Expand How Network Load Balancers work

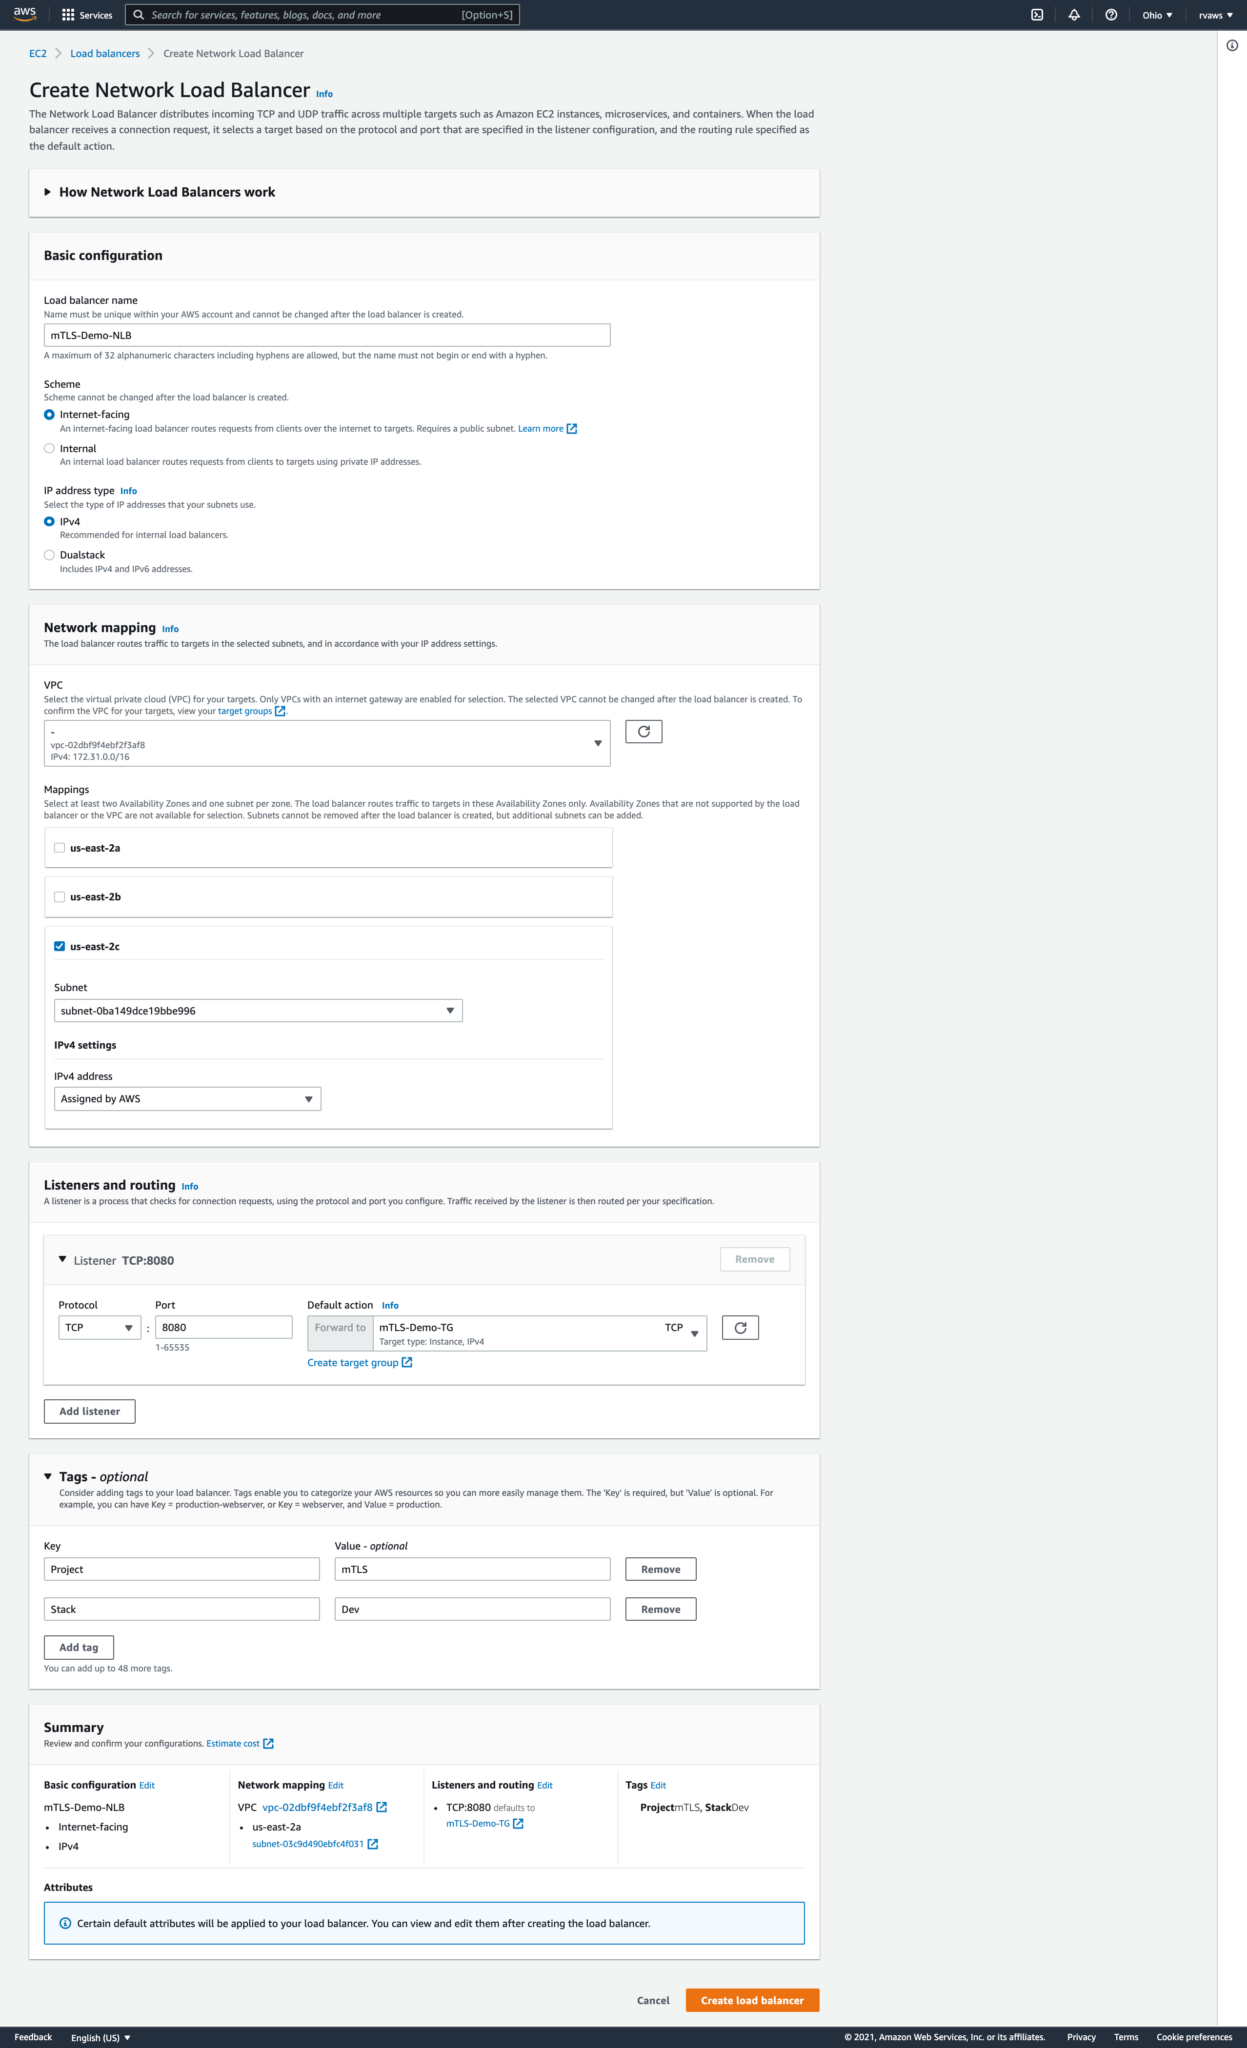coord(160,192)
